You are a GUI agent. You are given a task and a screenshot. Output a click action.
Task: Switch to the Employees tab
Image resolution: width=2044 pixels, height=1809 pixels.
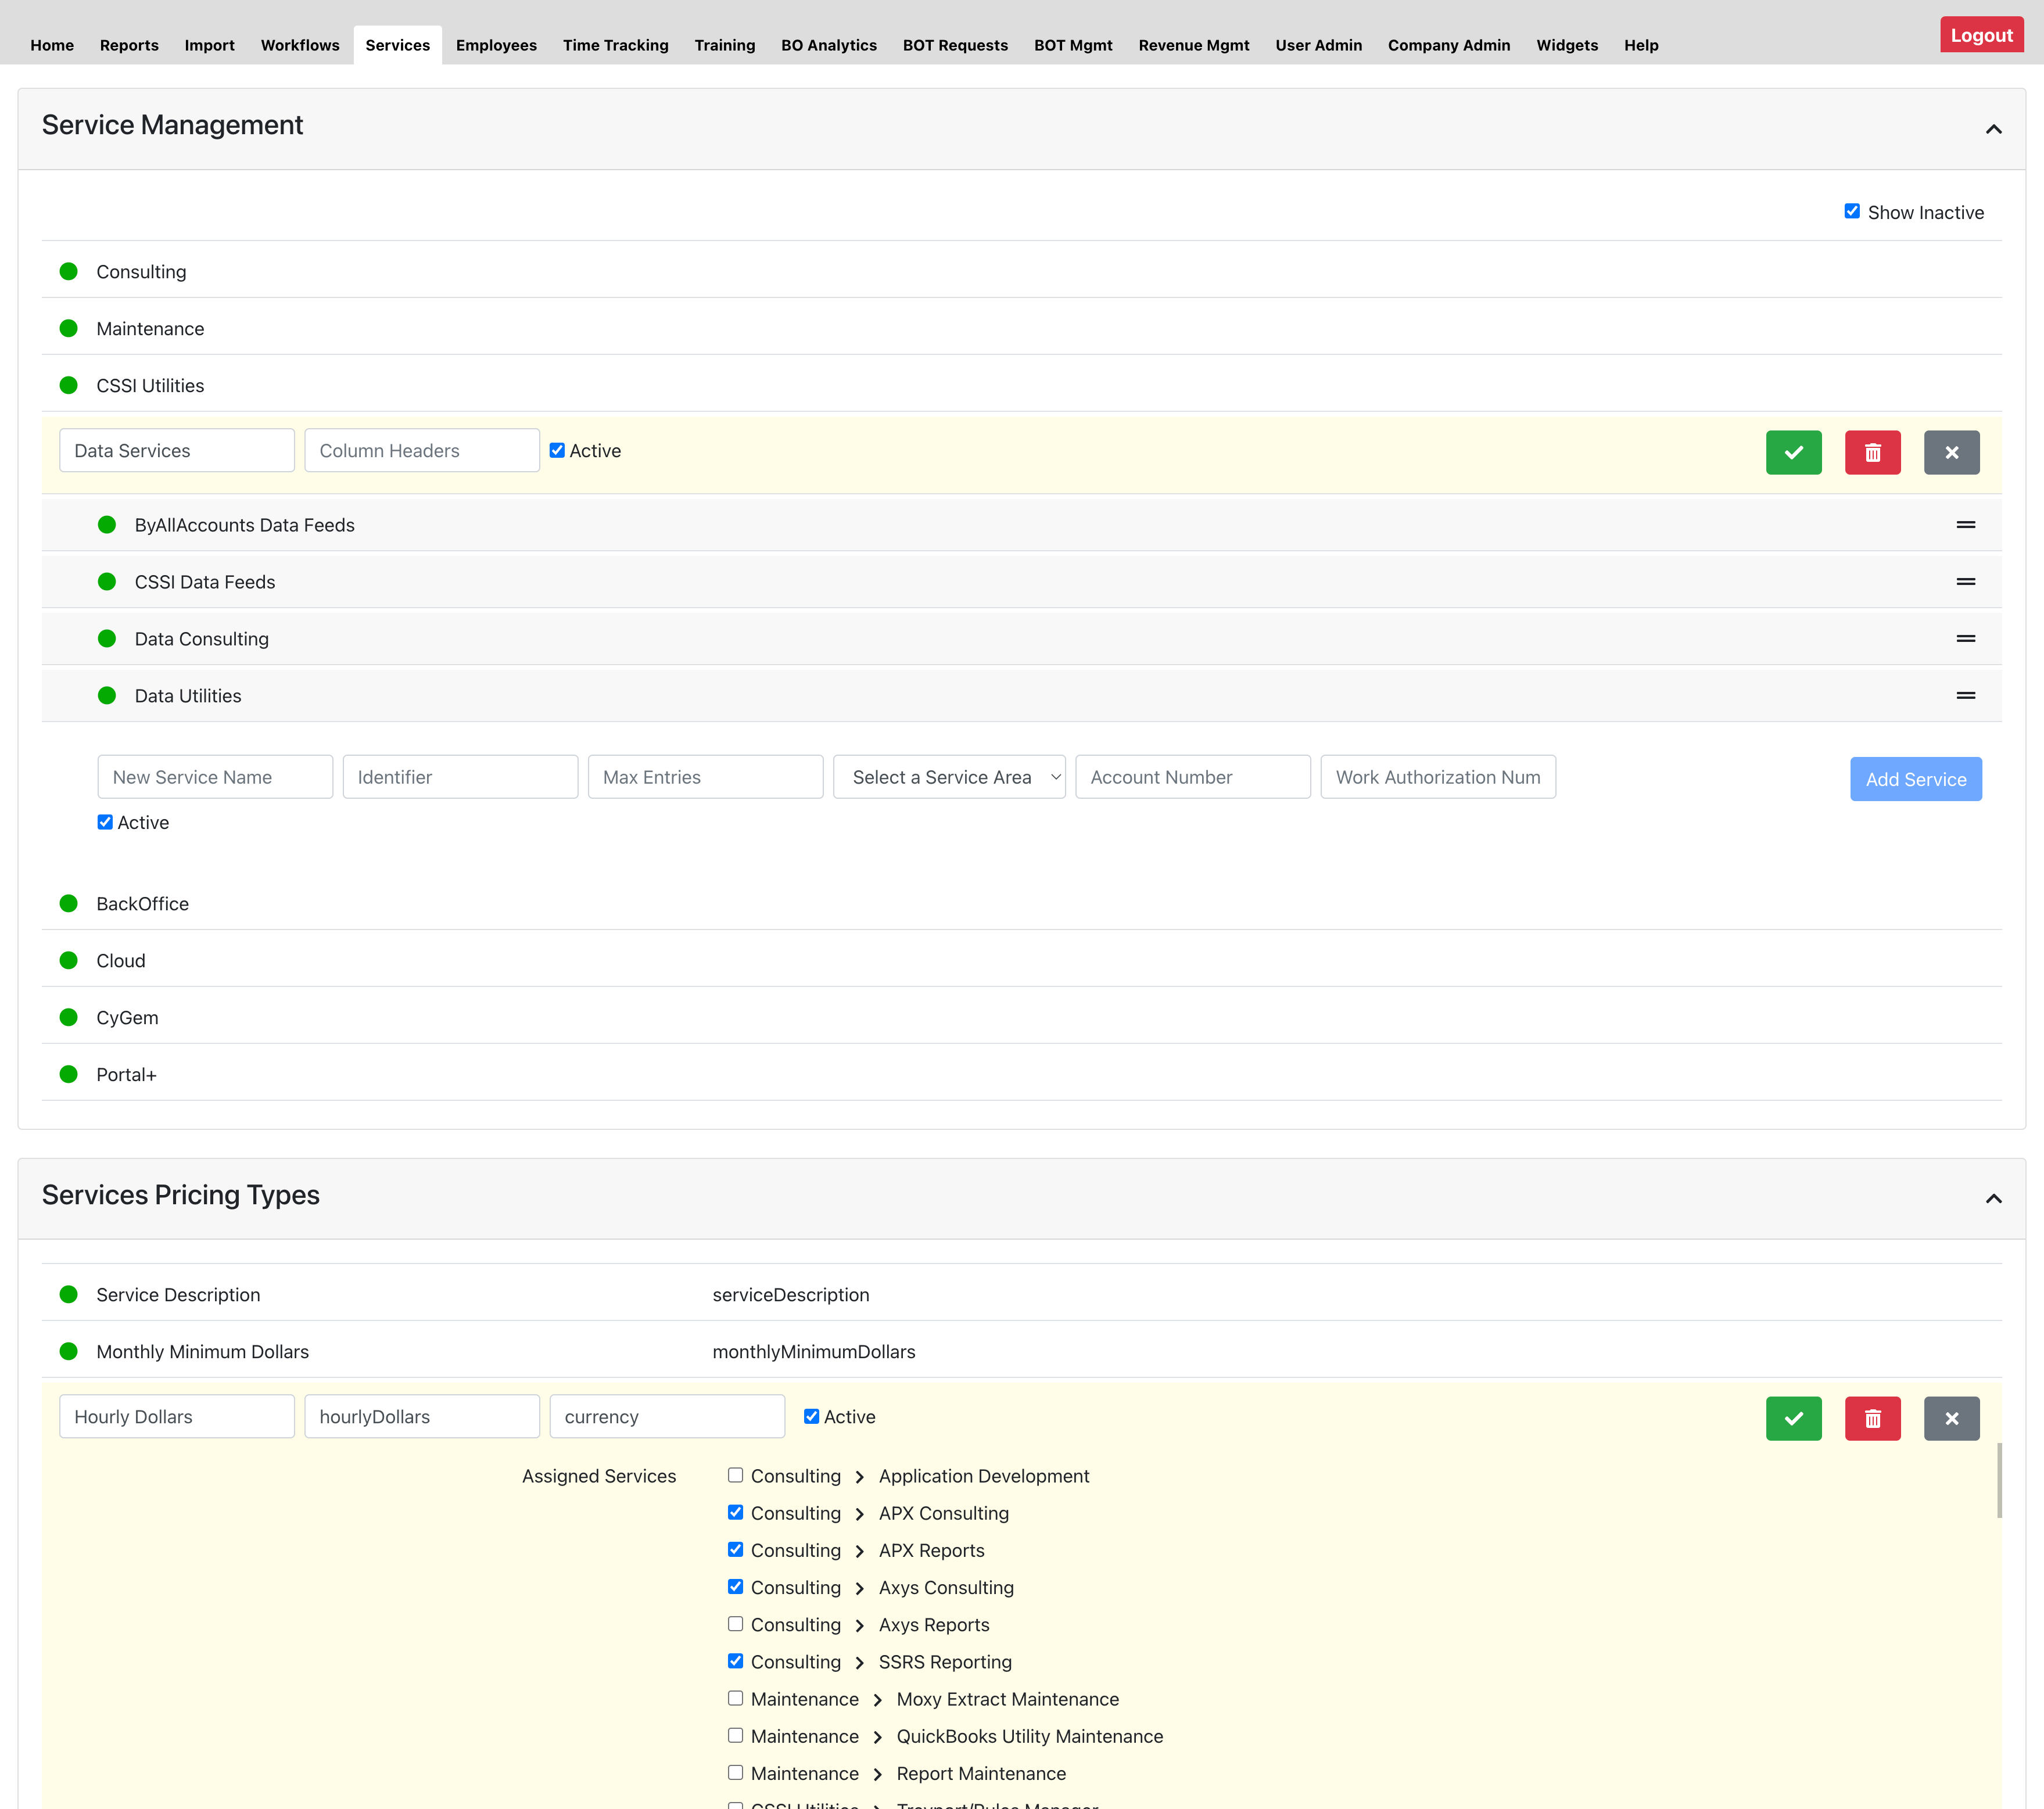click(496, 45)
